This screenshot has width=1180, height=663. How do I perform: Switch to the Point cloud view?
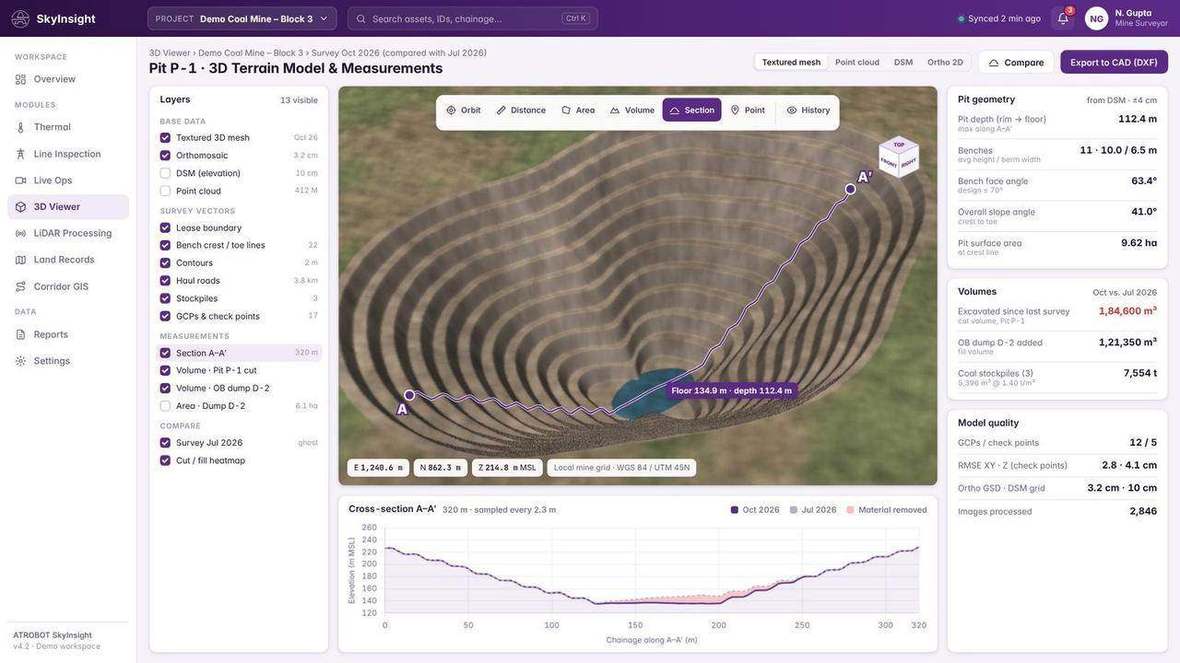(x=856, y=62)
